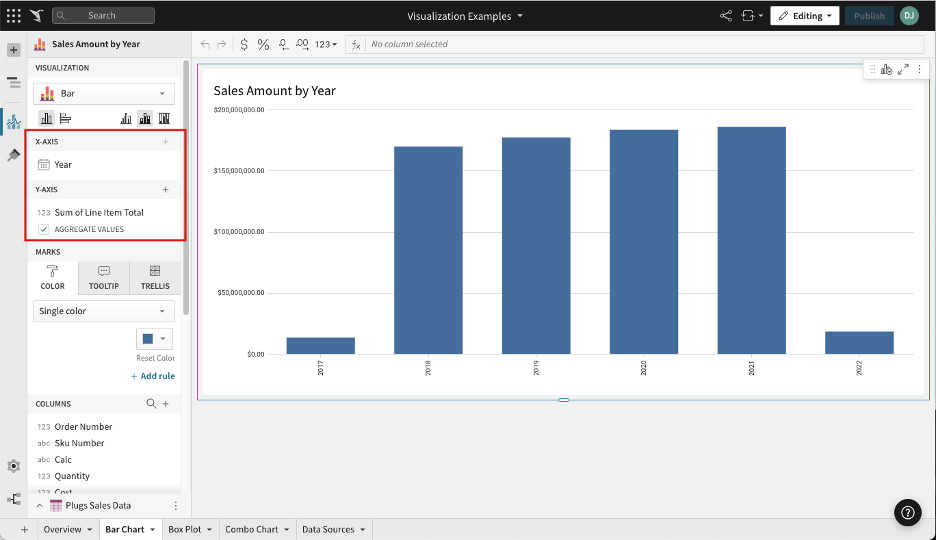This screenshot has height=540, width=936.
Task: Expand the chart to full screen
Action: coord(904,69)
